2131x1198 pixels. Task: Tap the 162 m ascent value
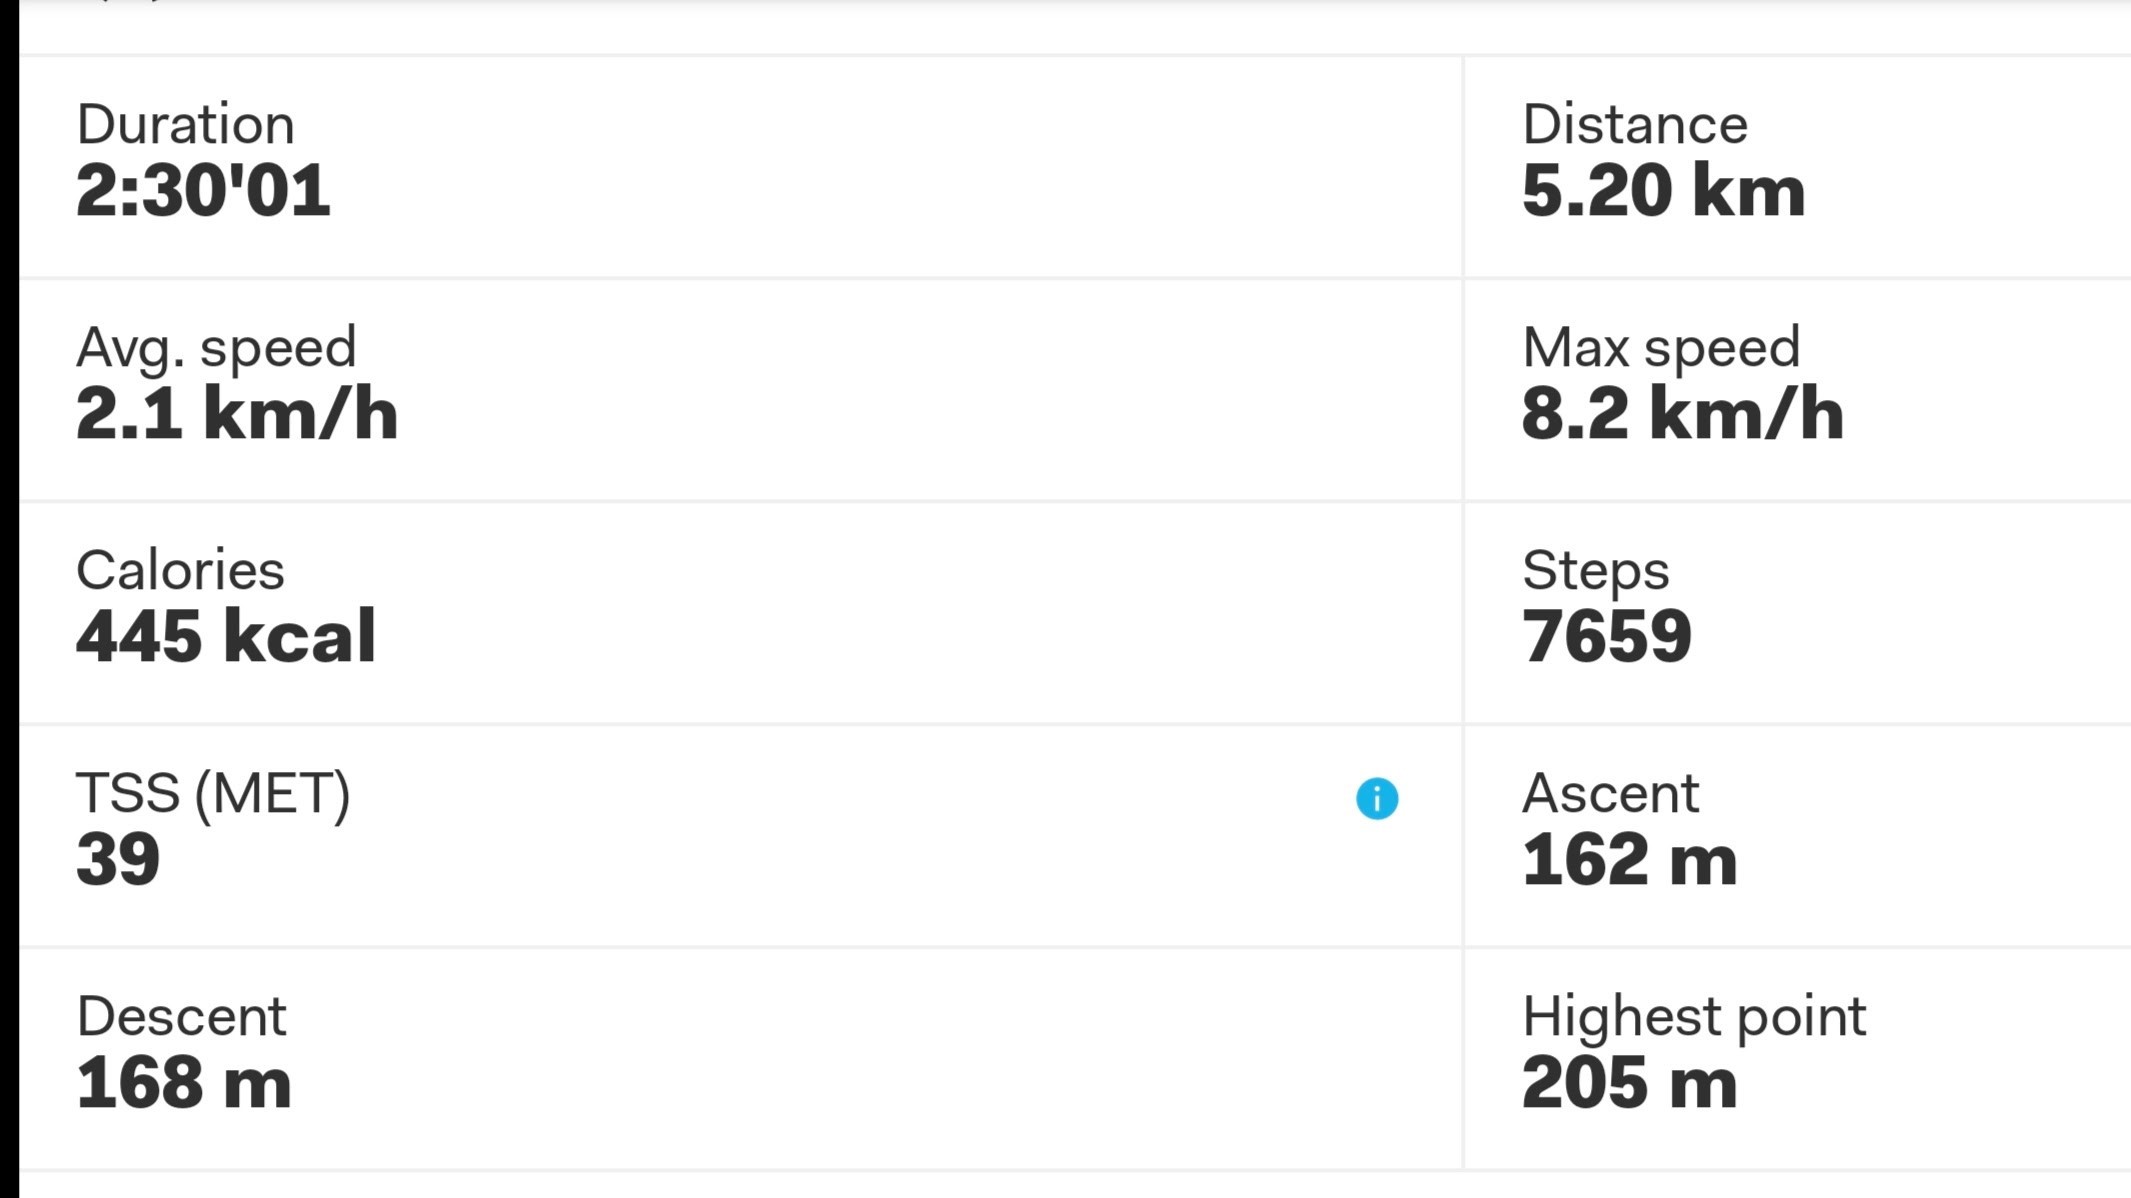pos(1629,860)
